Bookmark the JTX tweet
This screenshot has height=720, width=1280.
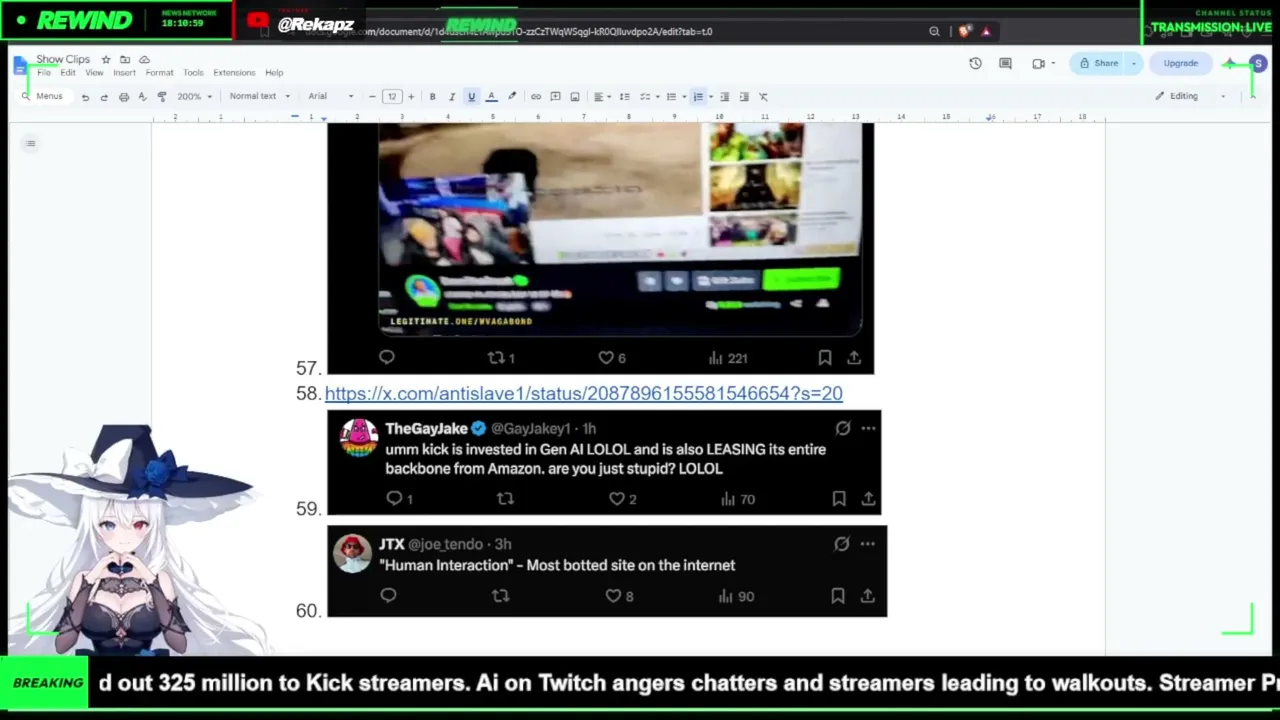pos(838,596)
